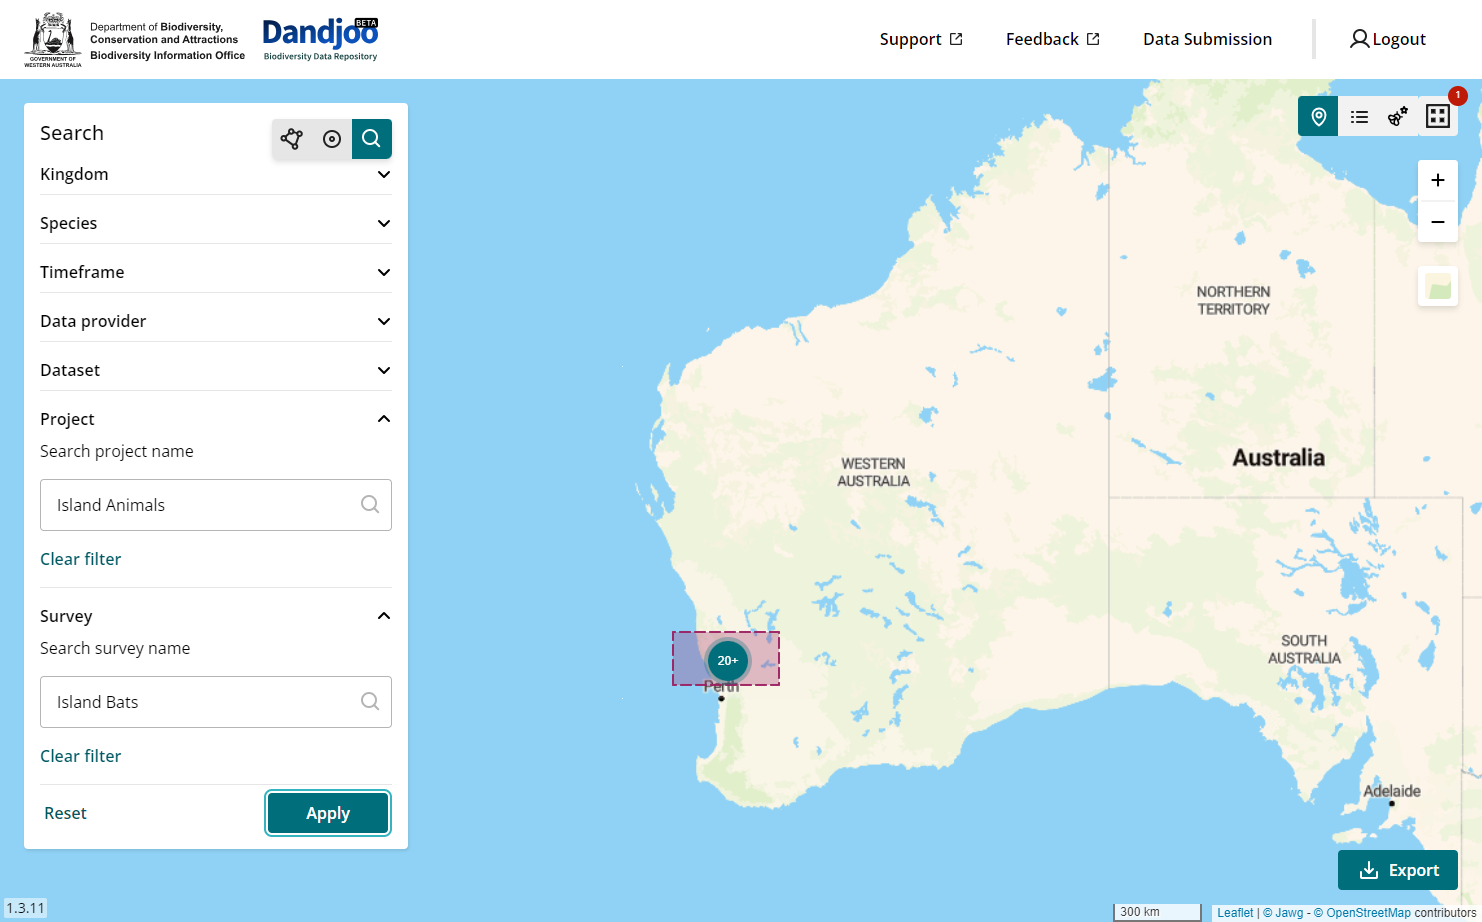Open the Feedback link

[x=1053, y=39]
